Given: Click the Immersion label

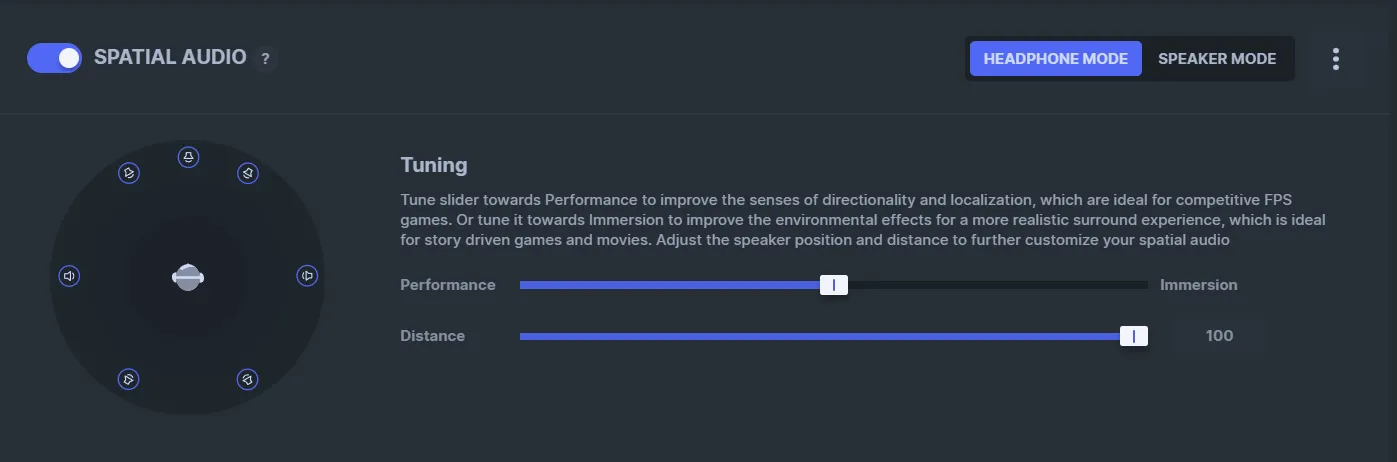Looking at the screenshot, I should (1198, 285).
